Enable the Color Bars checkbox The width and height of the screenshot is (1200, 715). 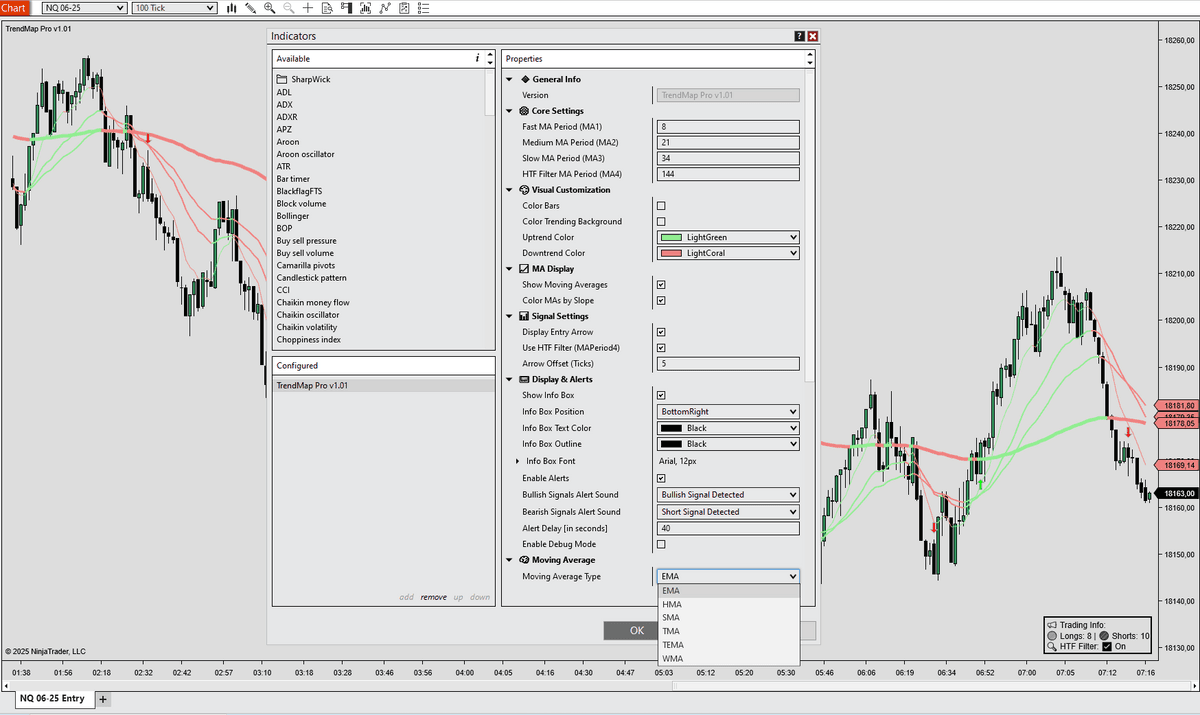(x=661, y=206)
